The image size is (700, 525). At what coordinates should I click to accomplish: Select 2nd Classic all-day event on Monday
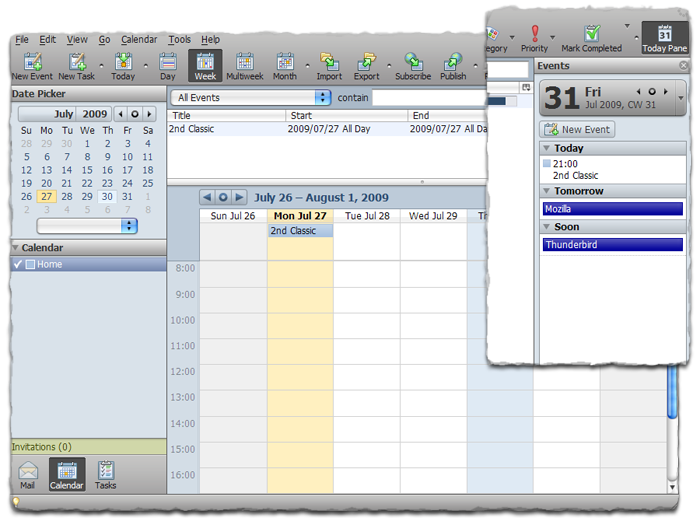click(x=301, y=231)
